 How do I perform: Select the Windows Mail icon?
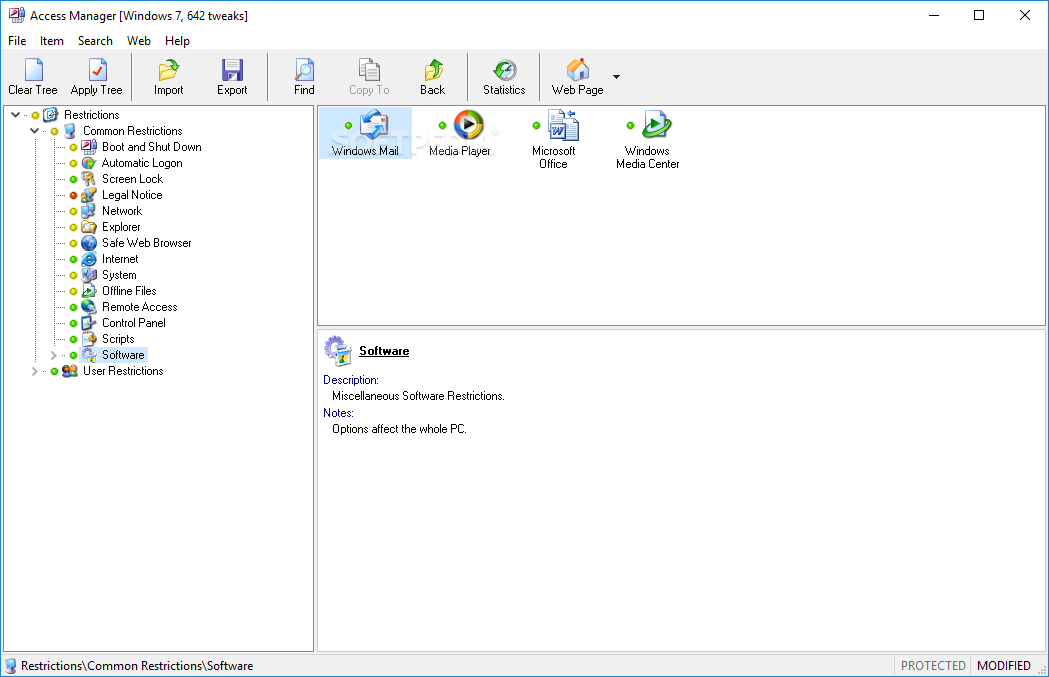coord(374,125)
